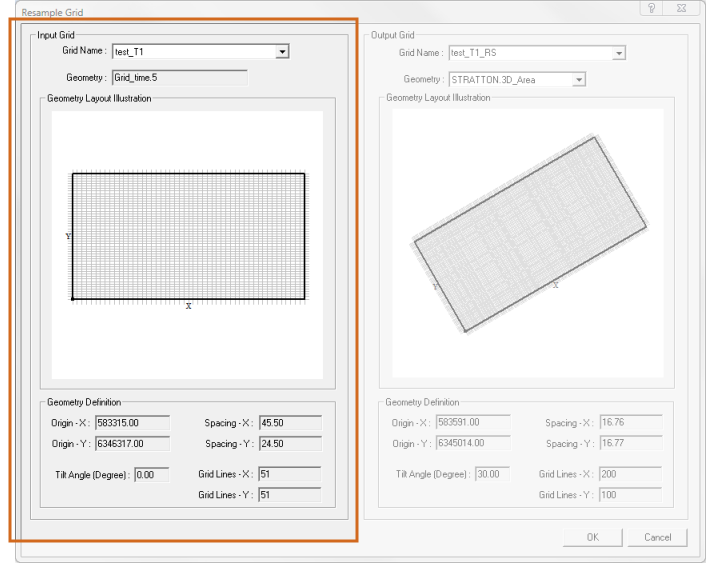706x563 pixels.
Task: Open the Input Grid Name dropdown arrow
Action: point(282,52)
